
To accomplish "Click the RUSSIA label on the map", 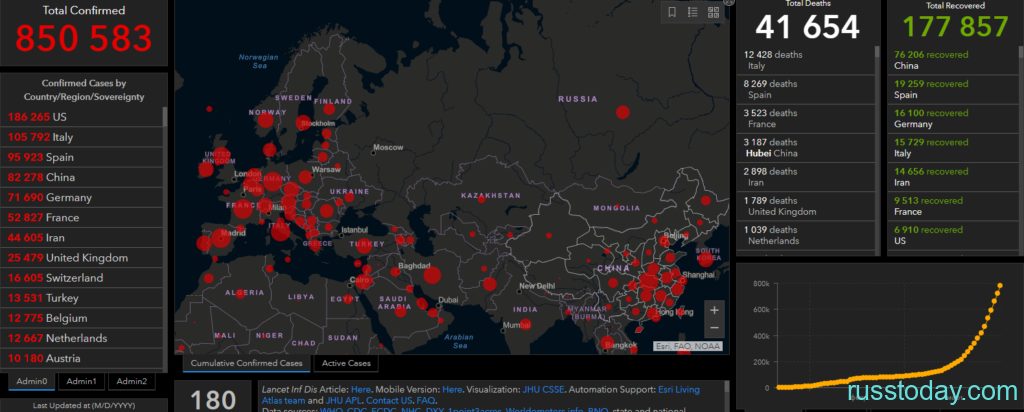I will coord(577,99).
